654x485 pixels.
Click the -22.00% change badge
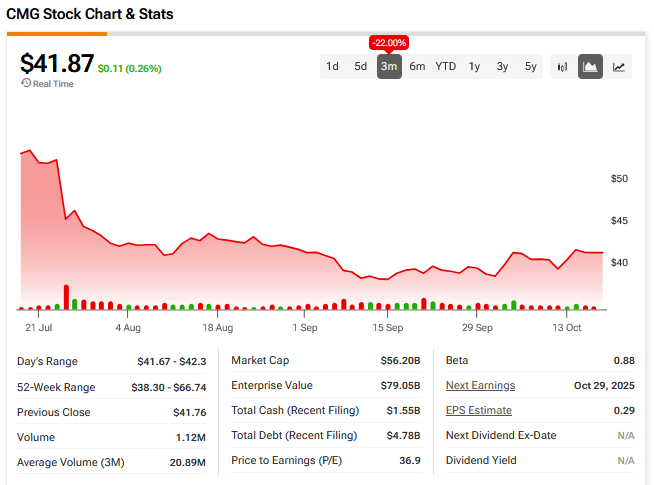[x=389, y=43]
